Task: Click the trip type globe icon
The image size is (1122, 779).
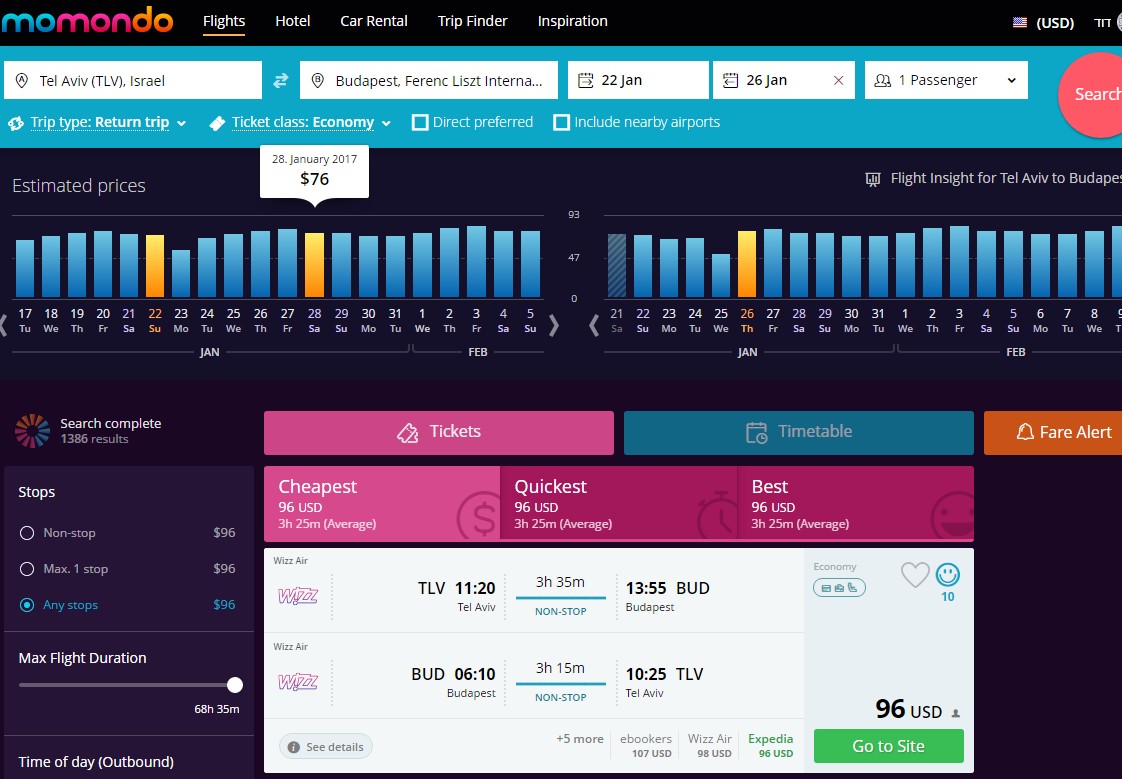Action: click(16, 123)
